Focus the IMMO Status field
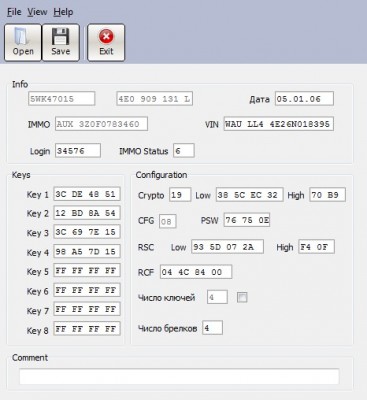 tap(184, 151)
